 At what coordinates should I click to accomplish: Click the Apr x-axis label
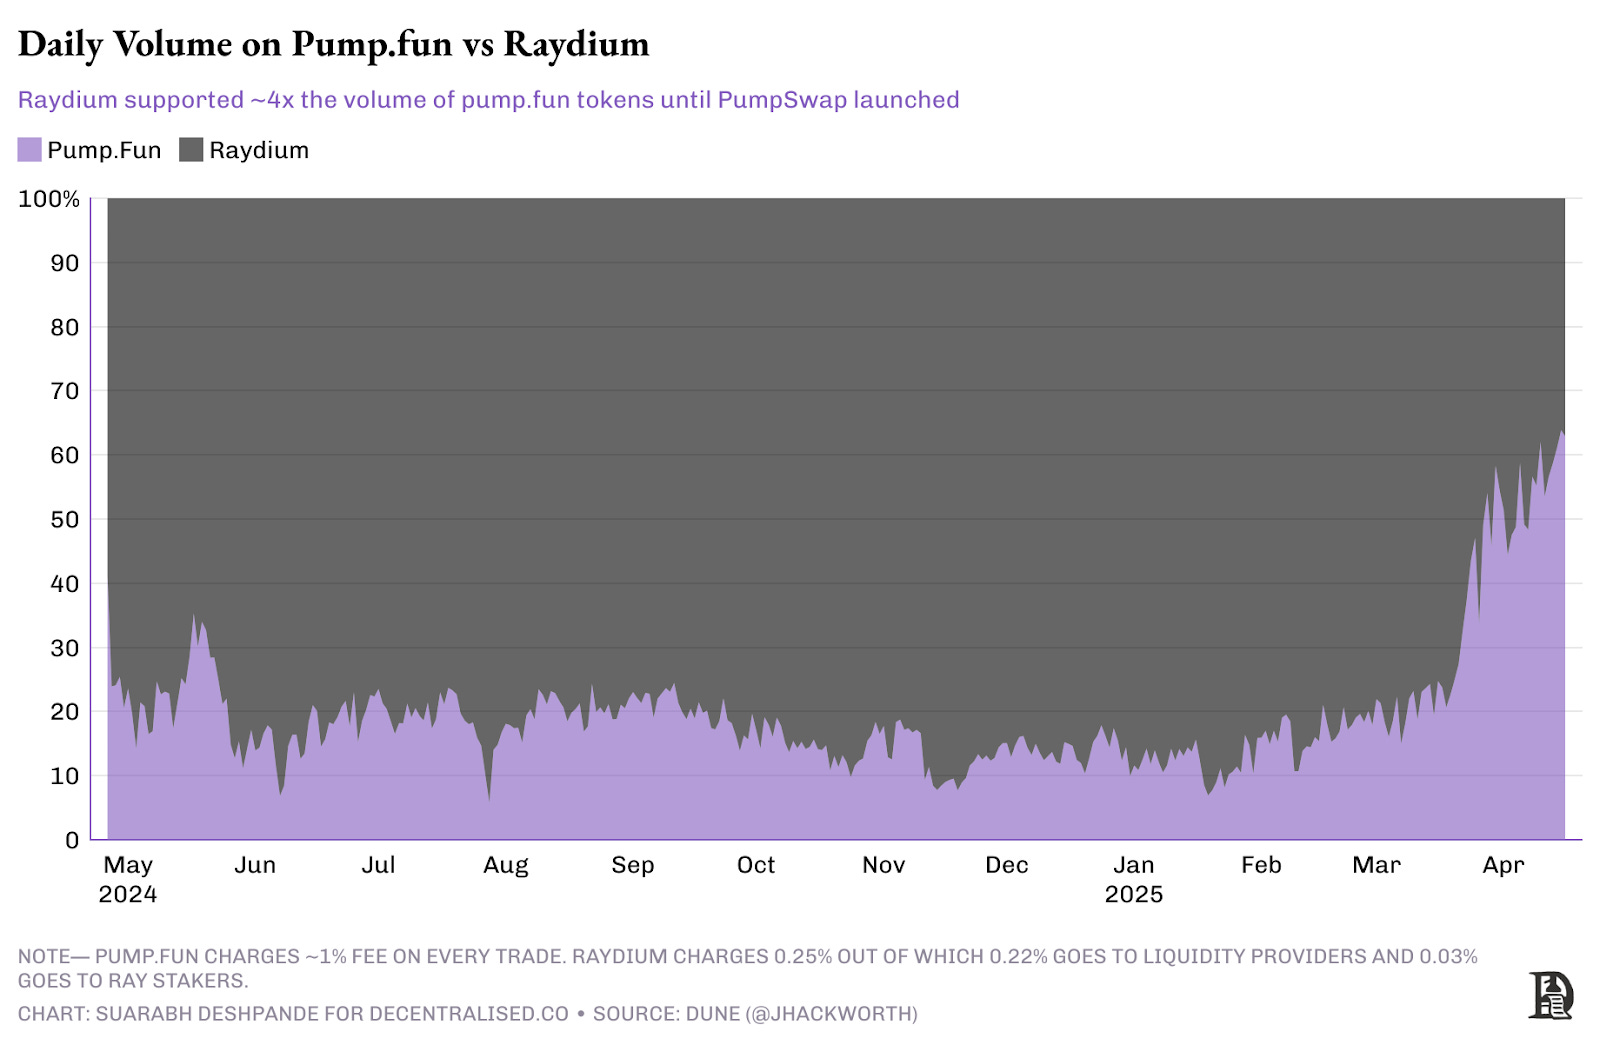point(1502,865)
